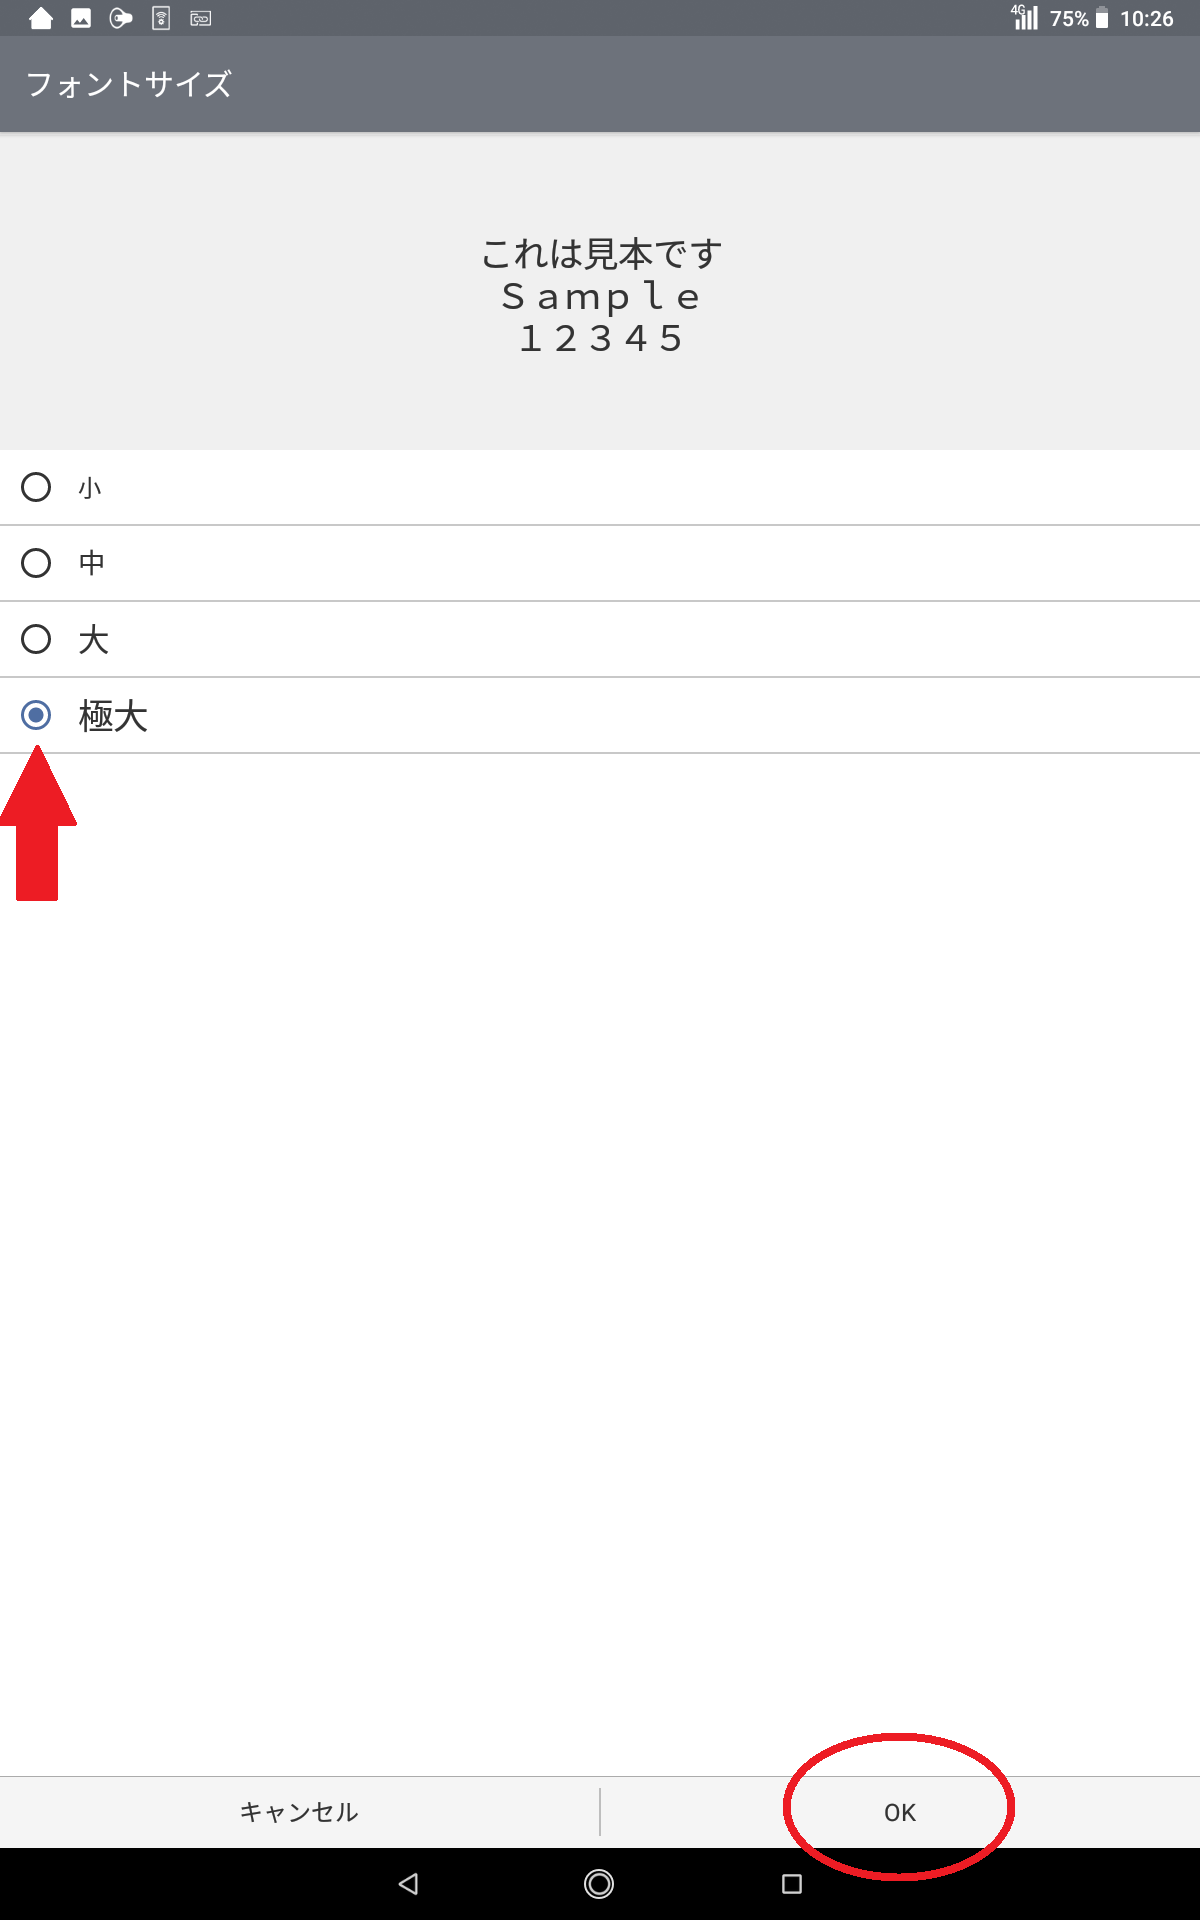The height and width of the screenshot is (1920, 1200).
Task: Tap the image notification icon in status bar
Action: pyautogui.click(x=81, y=18)
